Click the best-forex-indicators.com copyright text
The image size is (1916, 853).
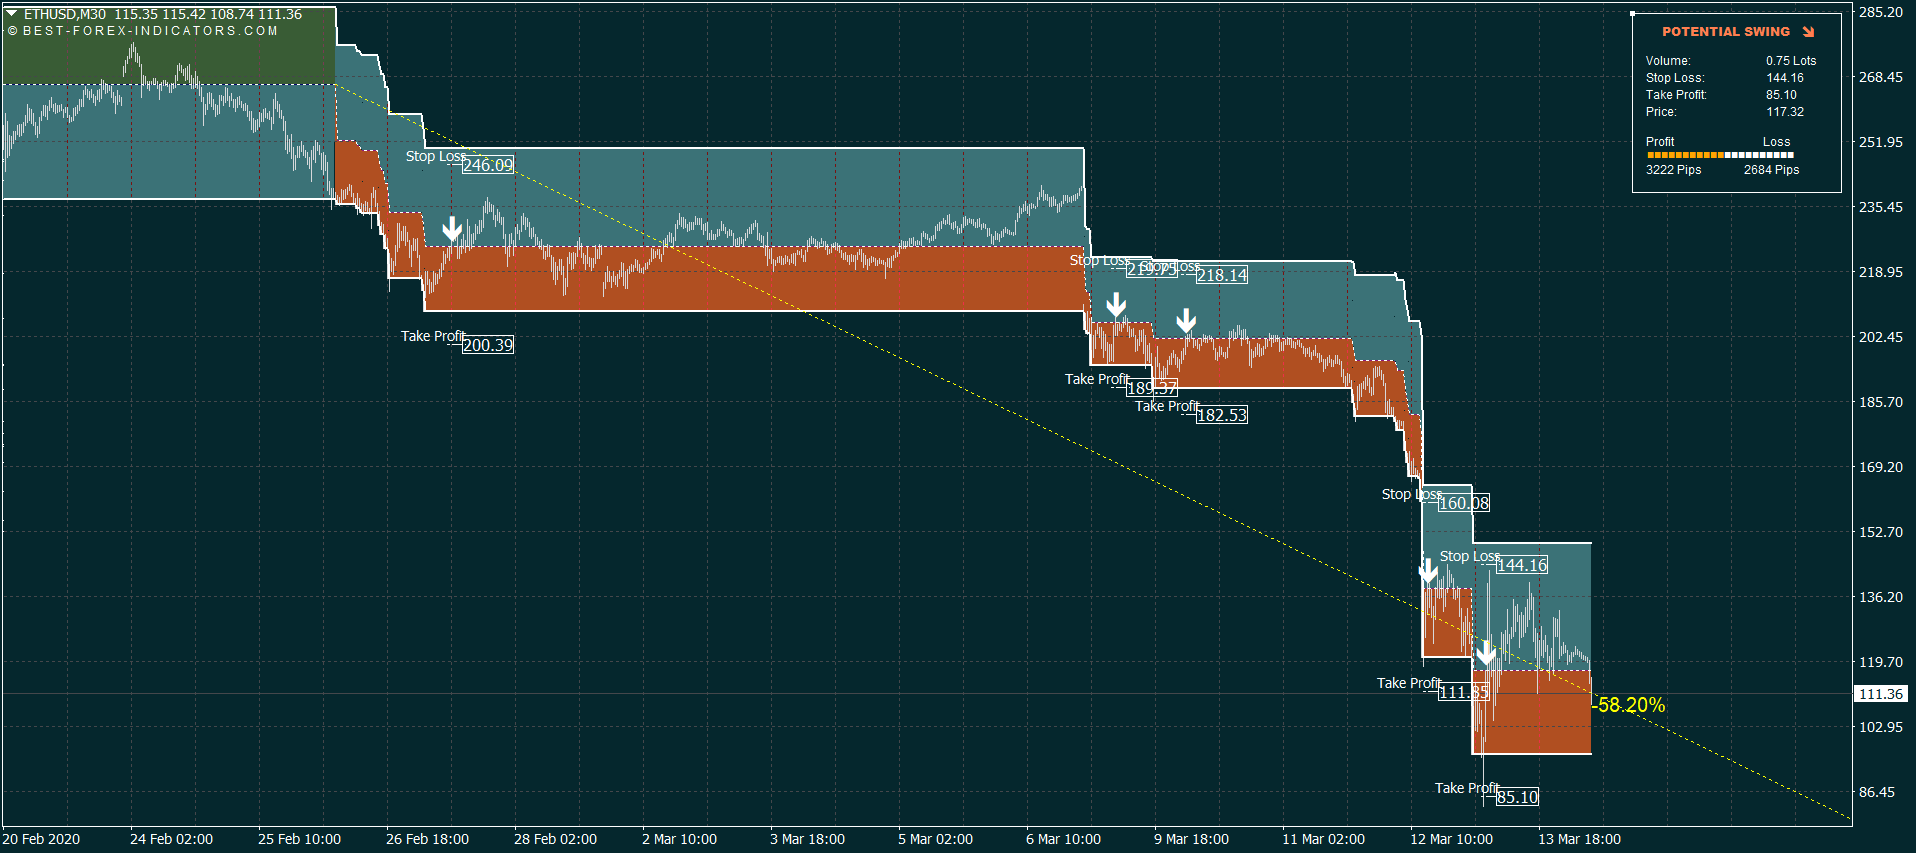coord(143,31)
